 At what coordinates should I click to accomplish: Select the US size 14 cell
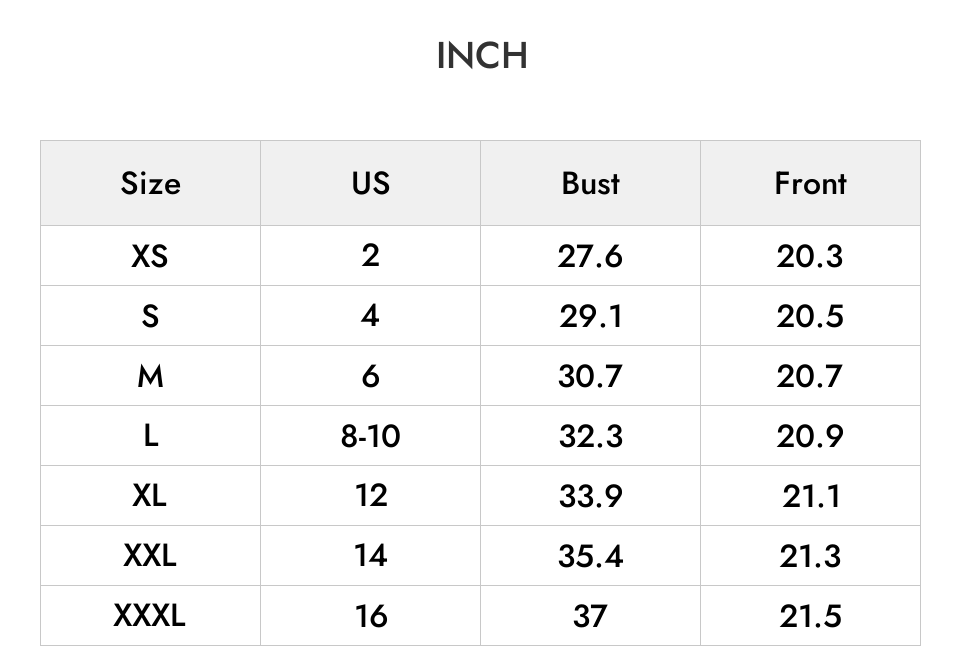click(x=370, y=556)
